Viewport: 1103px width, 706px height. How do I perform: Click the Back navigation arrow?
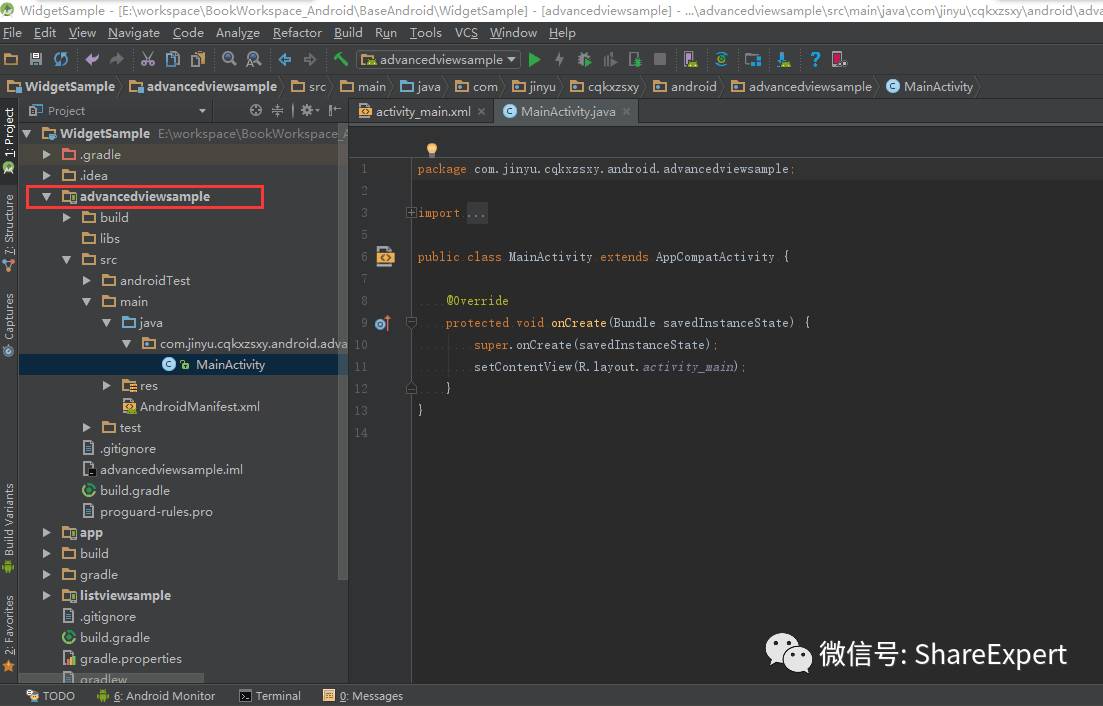[285, 60]
